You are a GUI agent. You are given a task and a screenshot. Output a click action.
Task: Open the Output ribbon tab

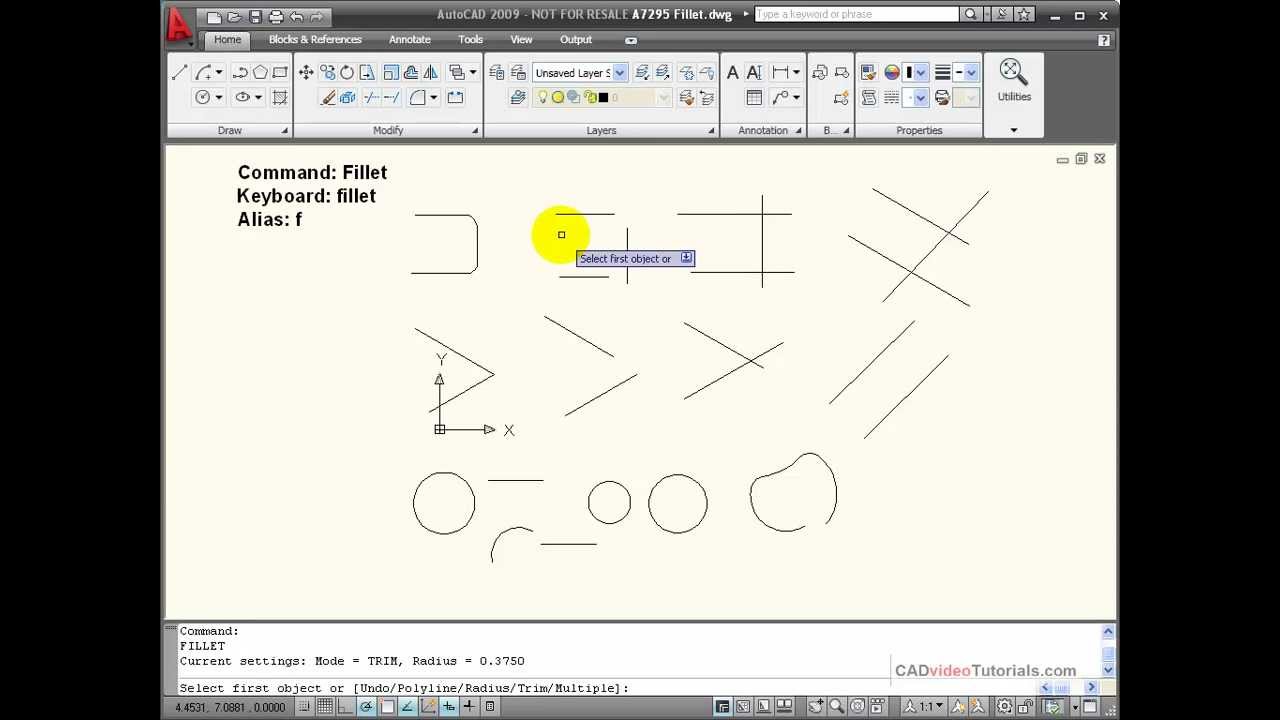pos(576,39)
